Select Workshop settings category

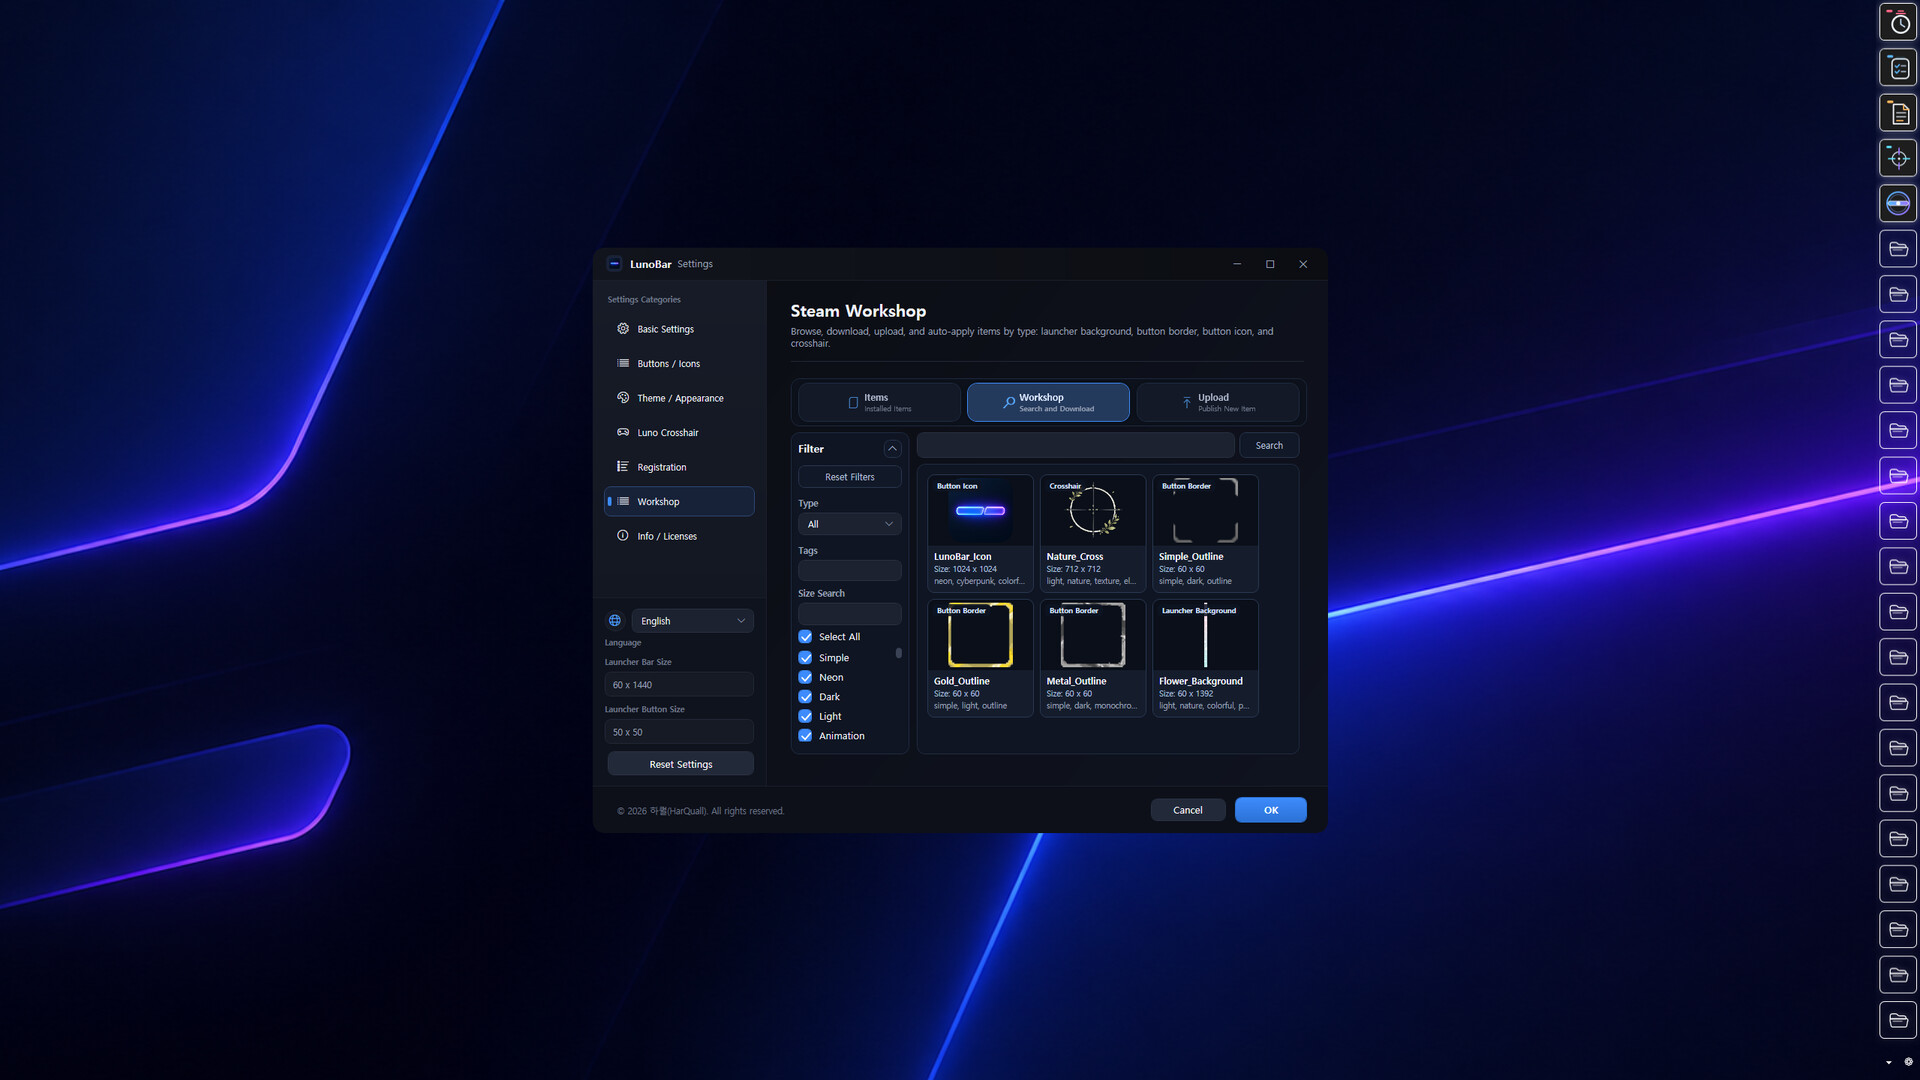679,502
